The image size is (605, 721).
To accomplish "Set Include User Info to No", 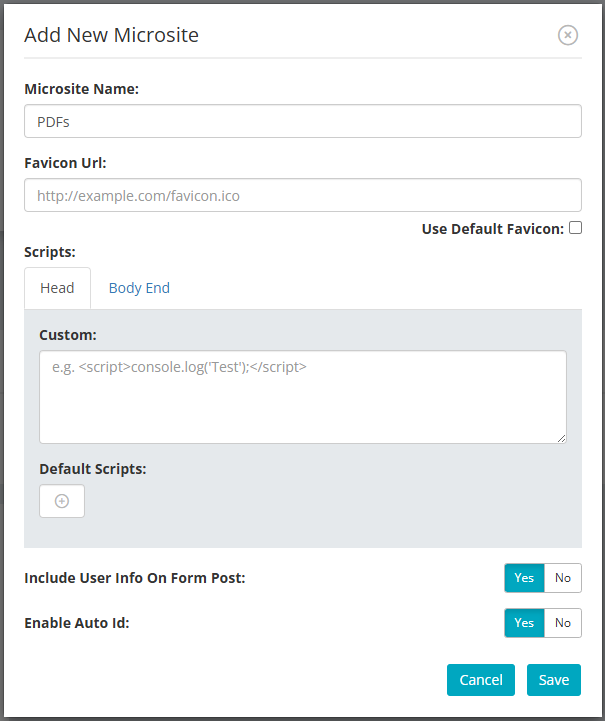I will pos(563,578).
